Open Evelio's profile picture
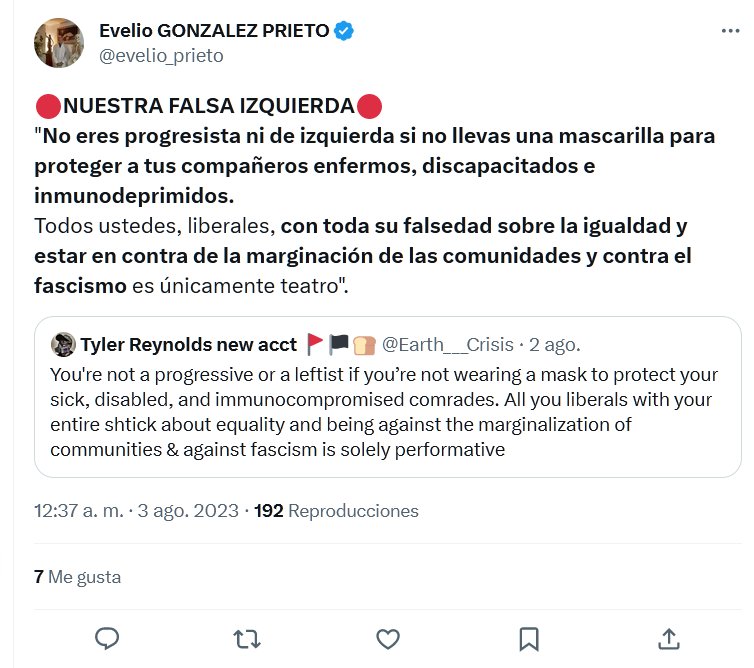754x668 pixels. coord(59,42)
